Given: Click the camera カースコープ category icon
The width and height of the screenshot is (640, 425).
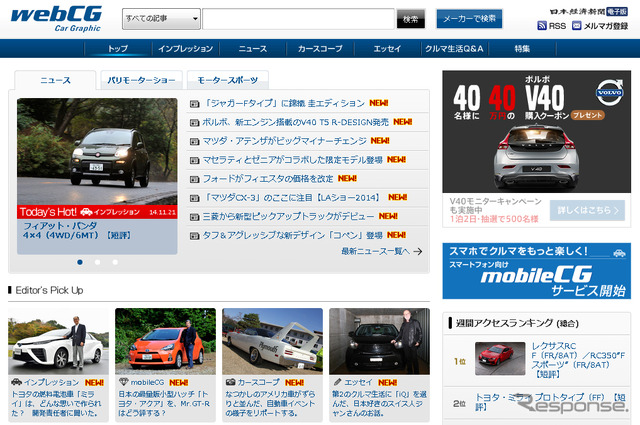Looking at the screenshot, I should point(231,382).
